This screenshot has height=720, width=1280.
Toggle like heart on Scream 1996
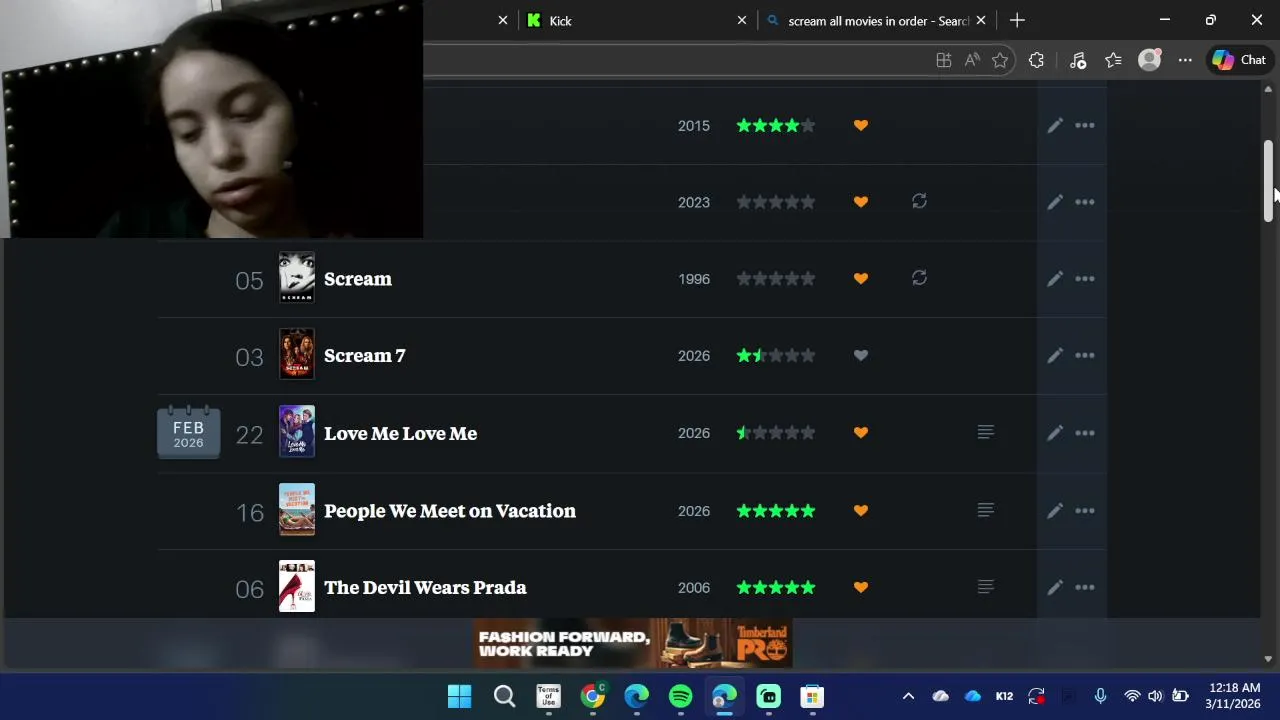pyautogui.click(x=861, y=279)
